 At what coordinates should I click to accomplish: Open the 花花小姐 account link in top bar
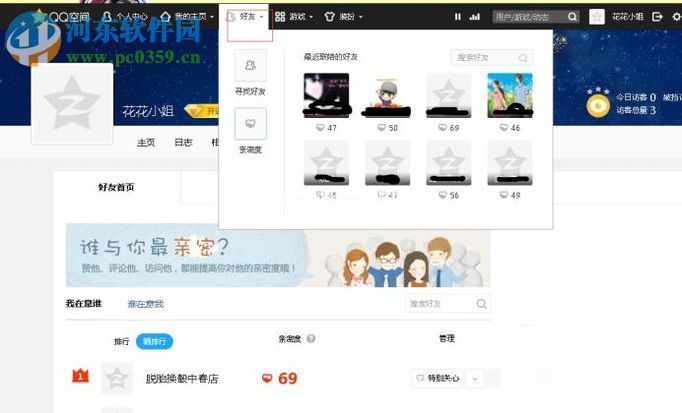627,17
